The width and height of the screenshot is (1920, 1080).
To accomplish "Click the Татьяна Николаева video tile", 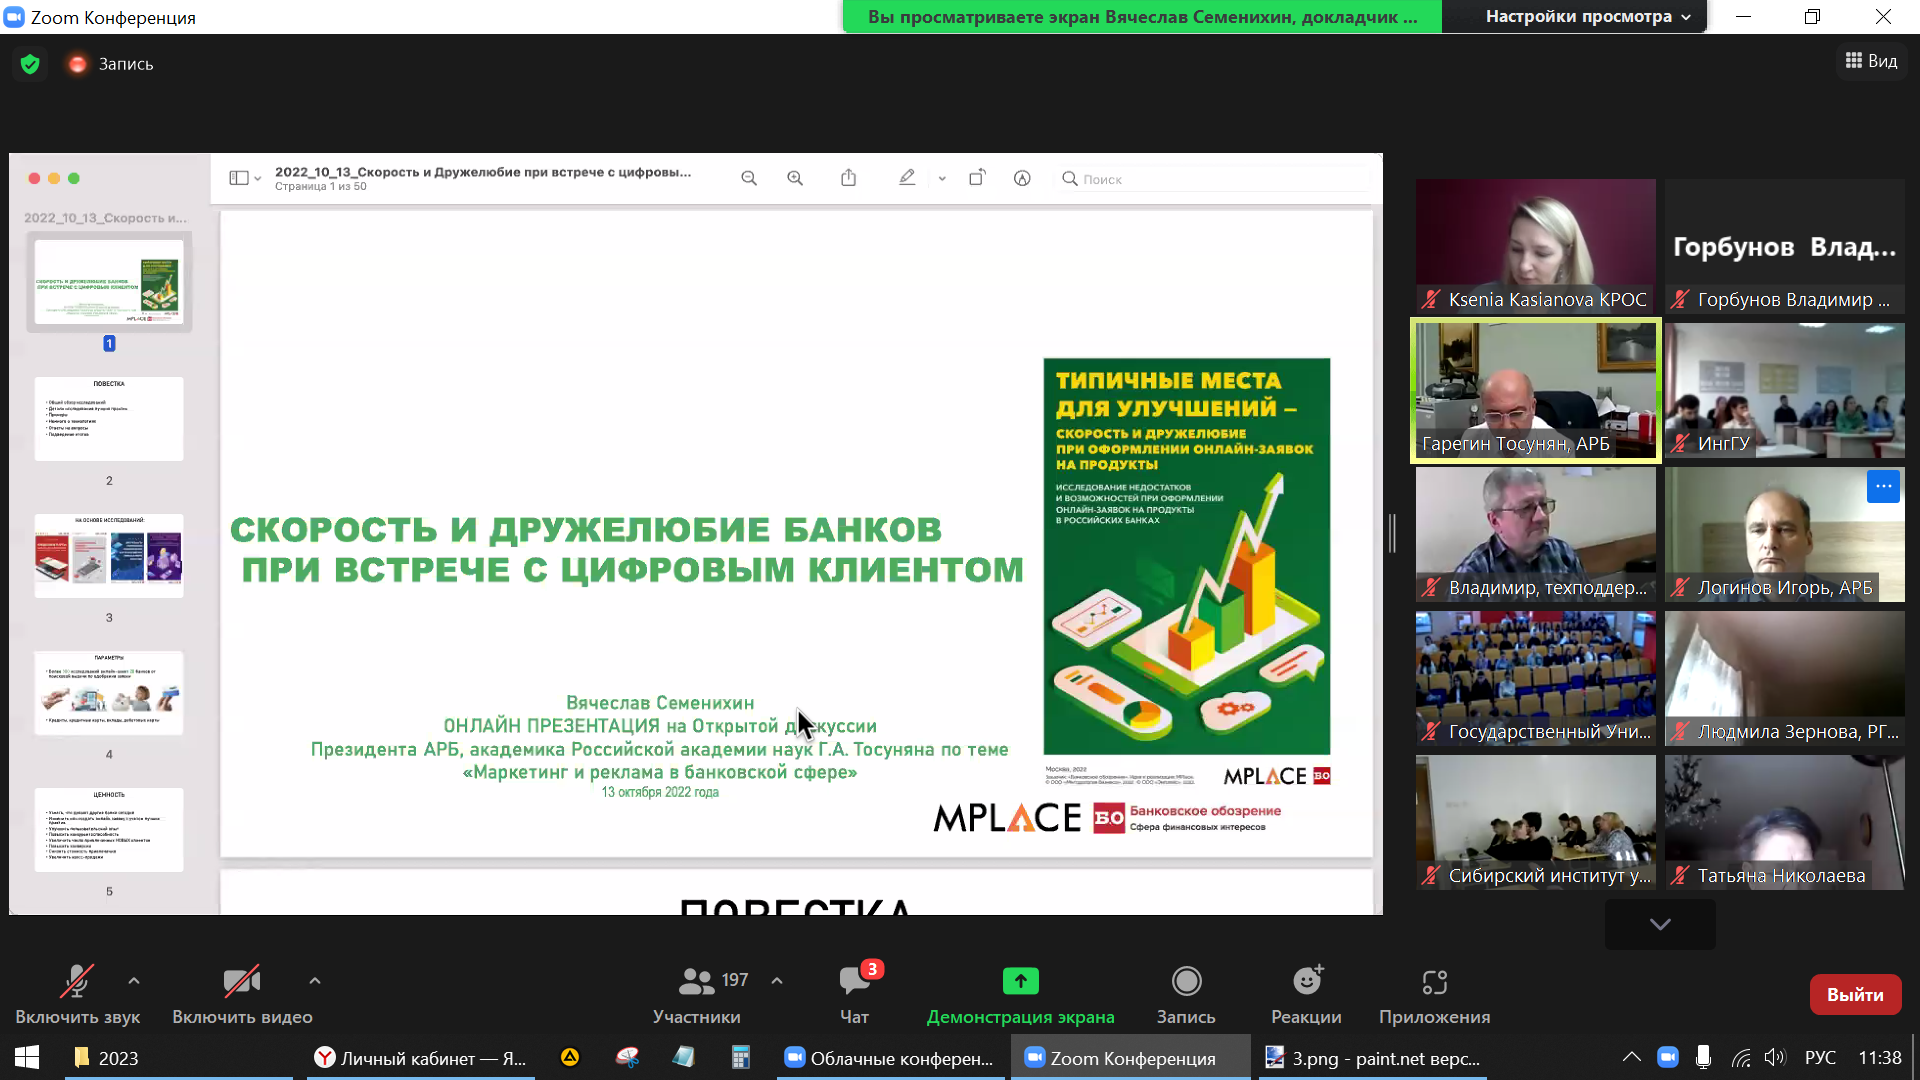I will pos(1784,822).
